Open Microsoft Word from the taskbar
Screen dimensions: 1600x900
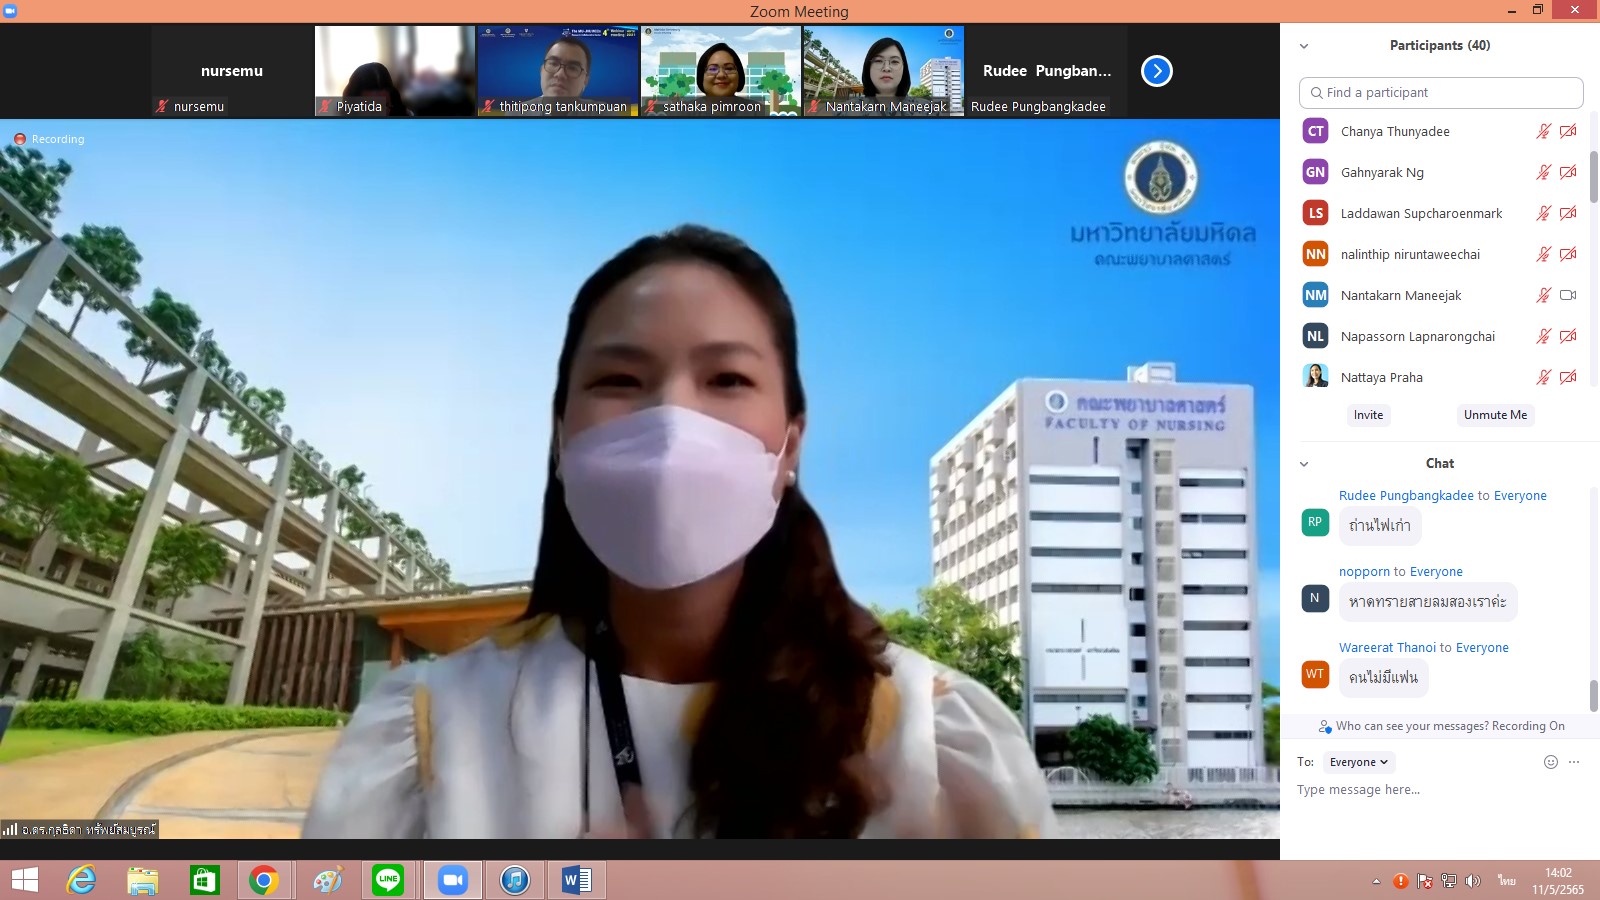click(x=577, y=880)
